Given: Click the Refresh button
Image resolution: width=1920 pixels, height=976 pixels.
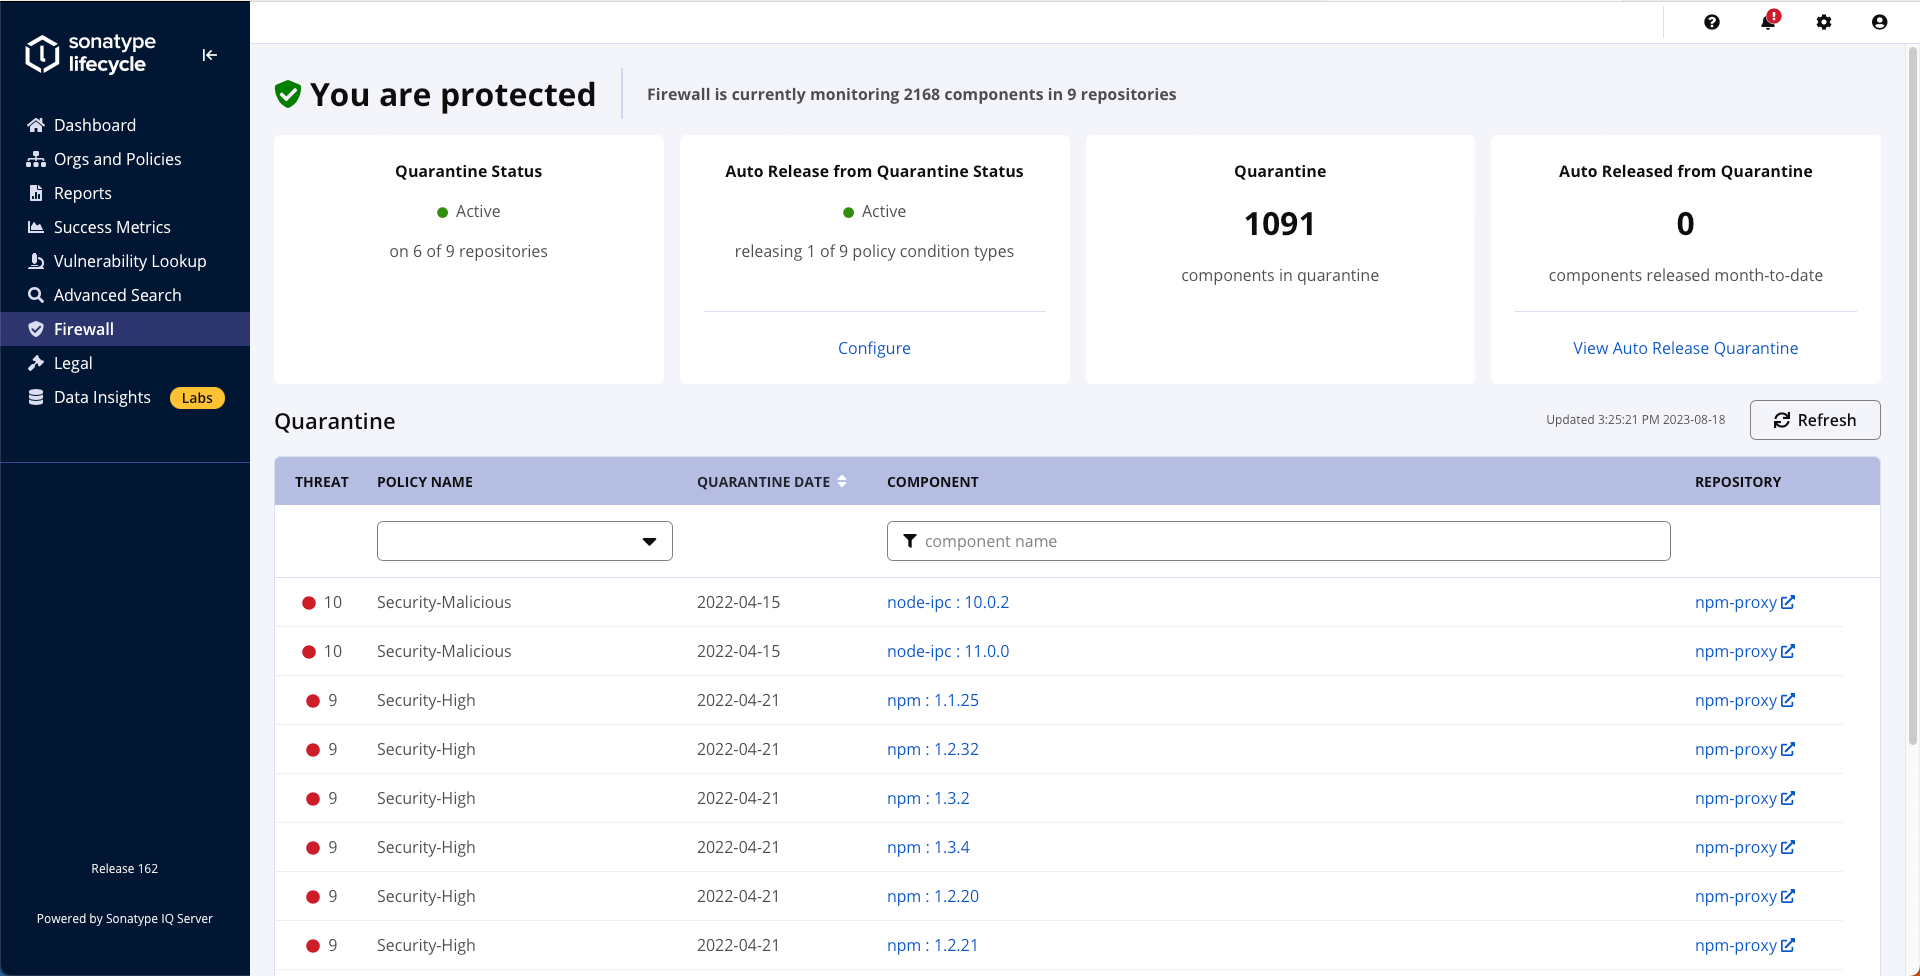Looking at the screenshot, I should 1814,420.
